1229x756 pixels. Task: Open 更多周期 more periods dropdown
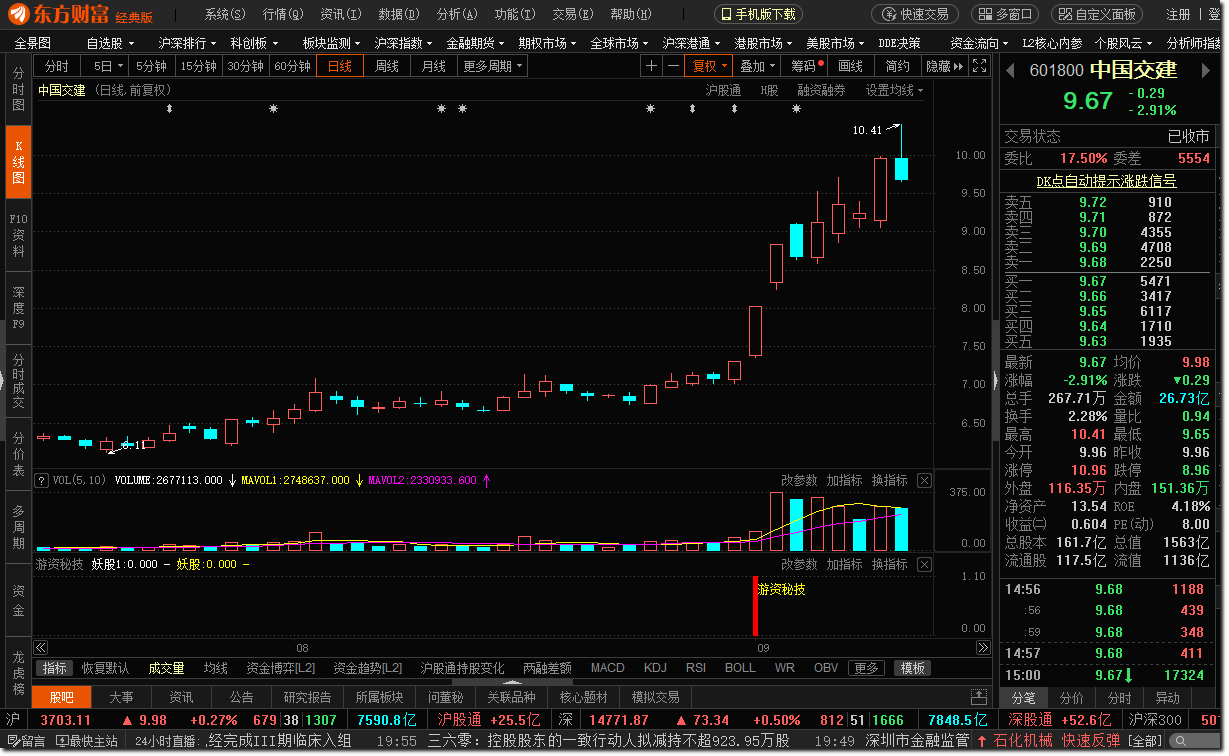click(x=494, y=66)
